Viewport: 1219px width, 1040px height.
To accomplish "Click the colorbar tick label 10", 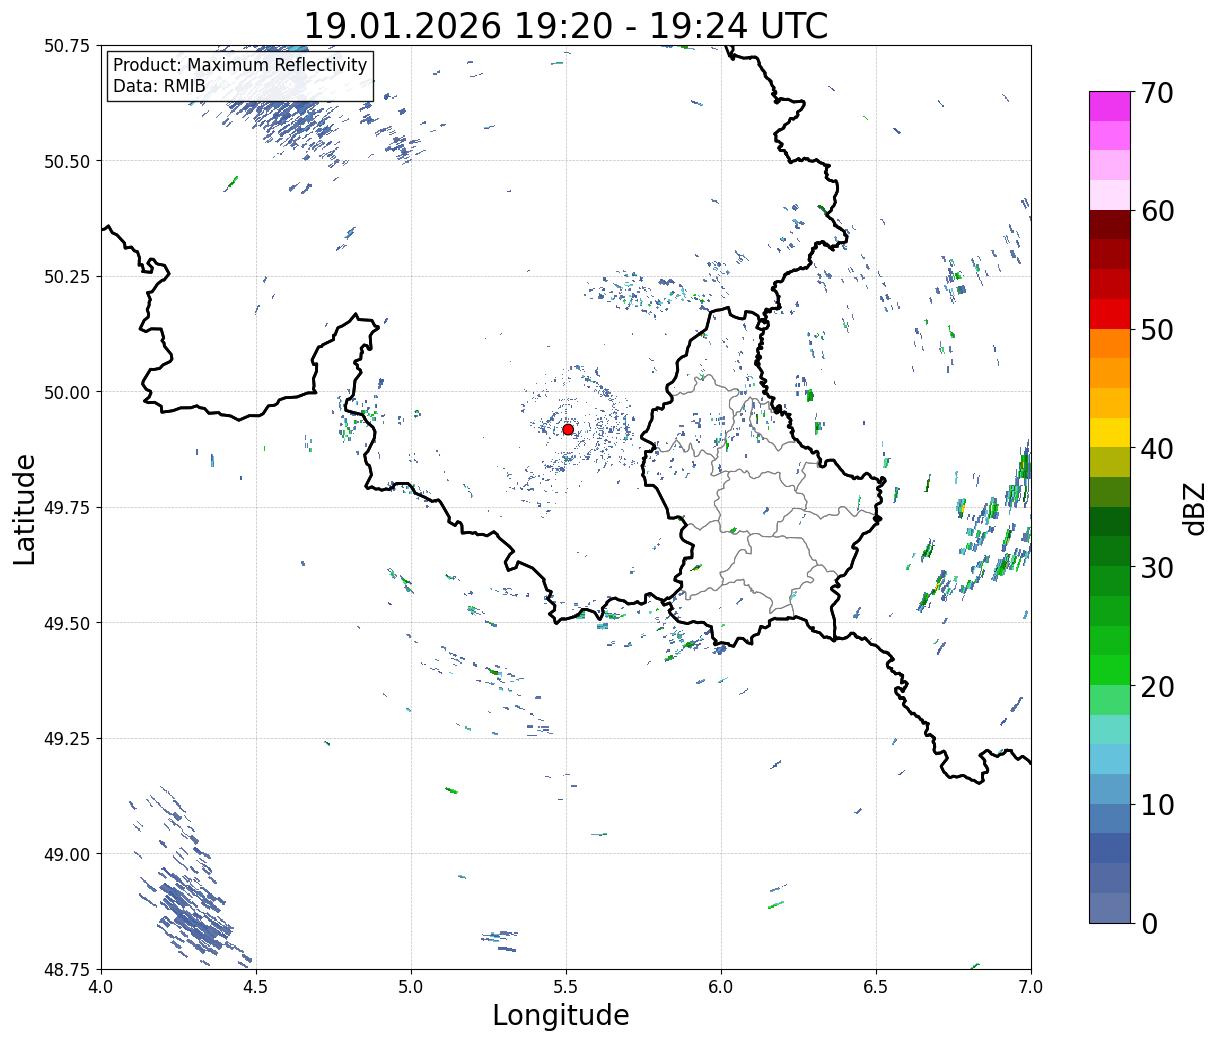I will coord(1159,804).
